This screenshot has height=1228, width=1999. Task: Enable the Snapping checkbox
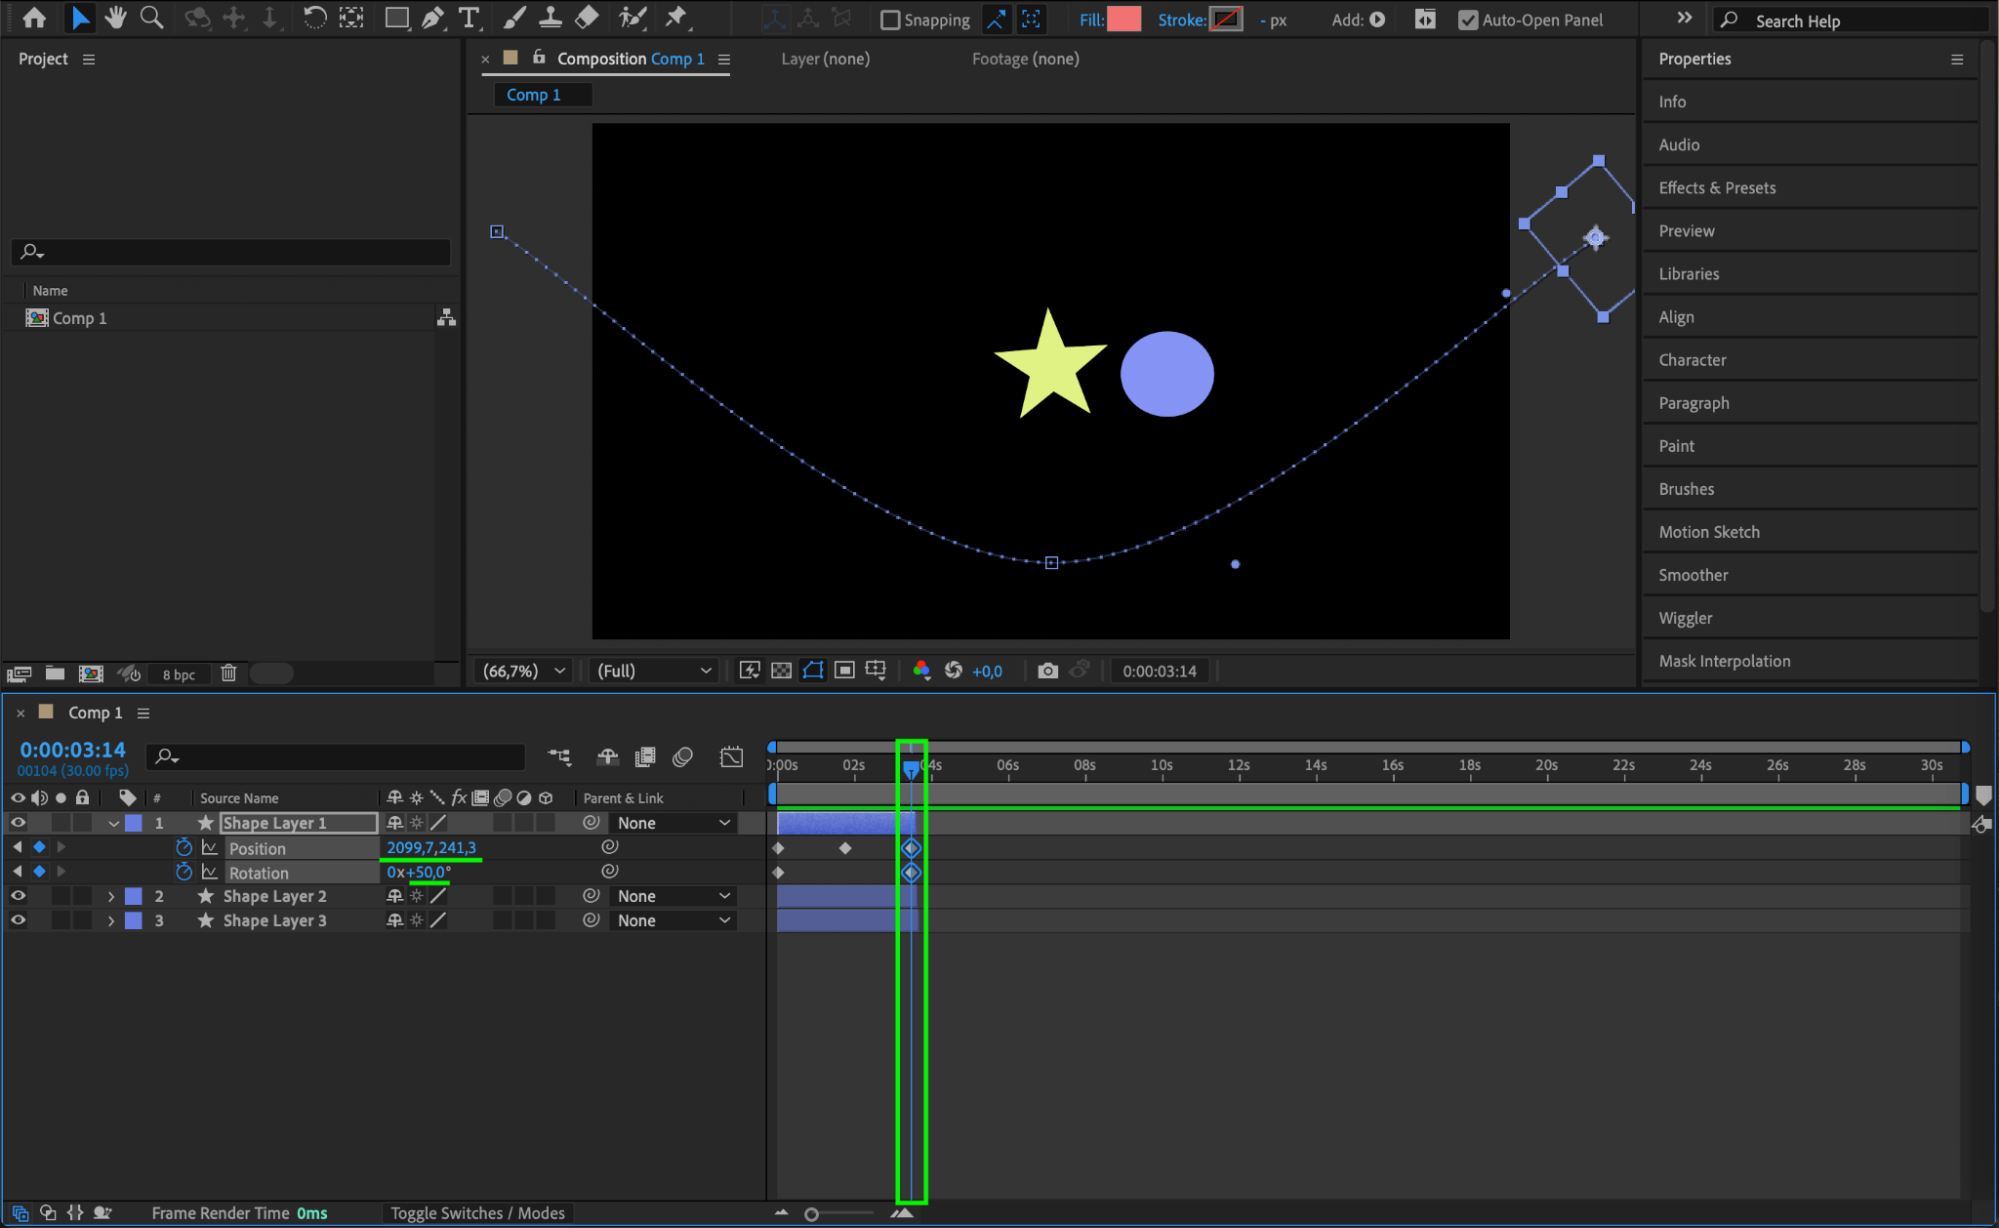pos(890,20)
